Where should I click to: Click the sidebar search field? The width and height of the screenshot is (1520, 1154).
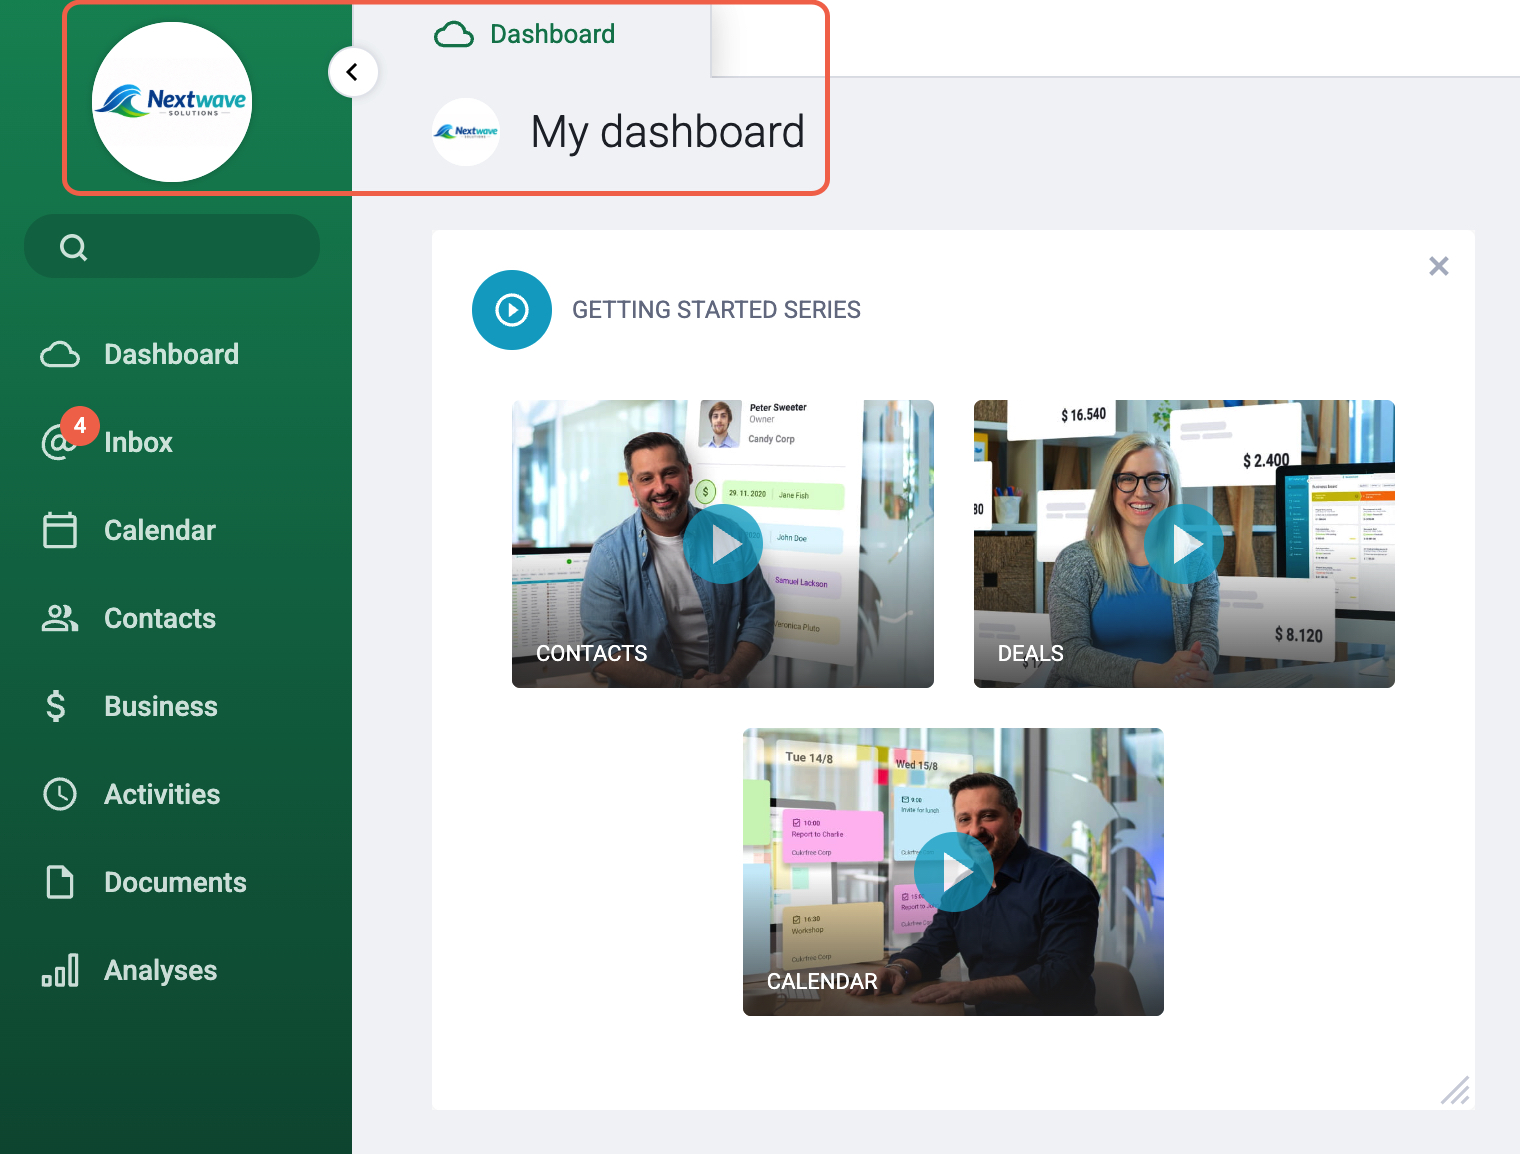(172, 246)
